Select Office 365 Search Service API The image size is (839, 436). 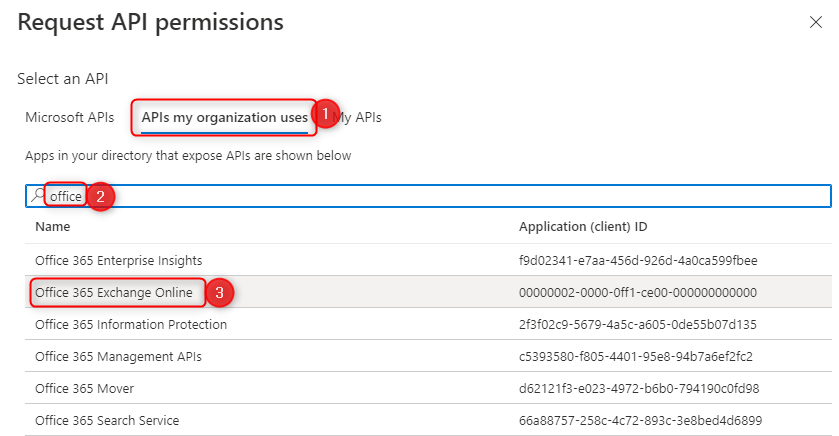[107, 420]
